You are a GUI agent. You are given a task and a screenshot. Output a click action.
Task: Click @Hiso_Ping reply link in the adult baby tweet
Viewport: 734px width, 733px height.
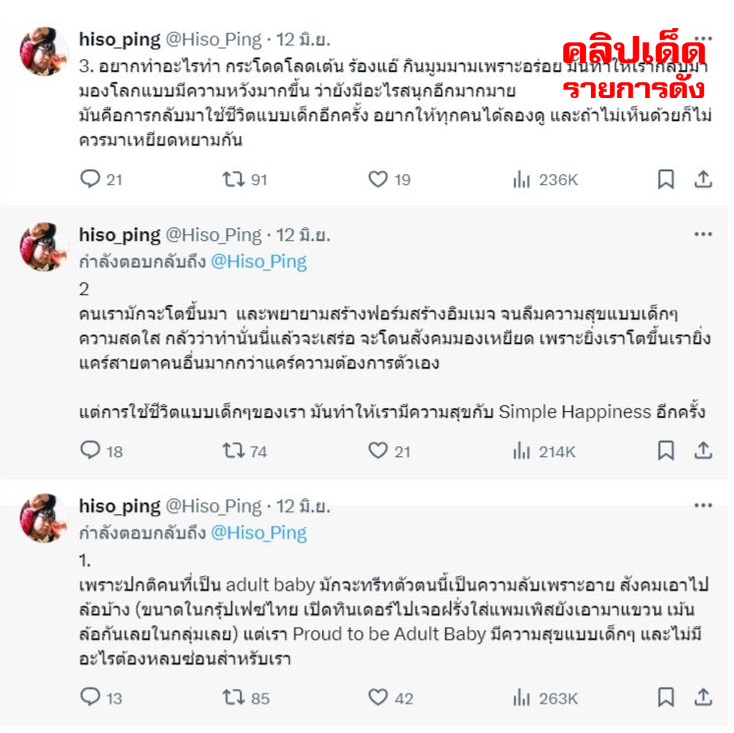coord(259,533)
